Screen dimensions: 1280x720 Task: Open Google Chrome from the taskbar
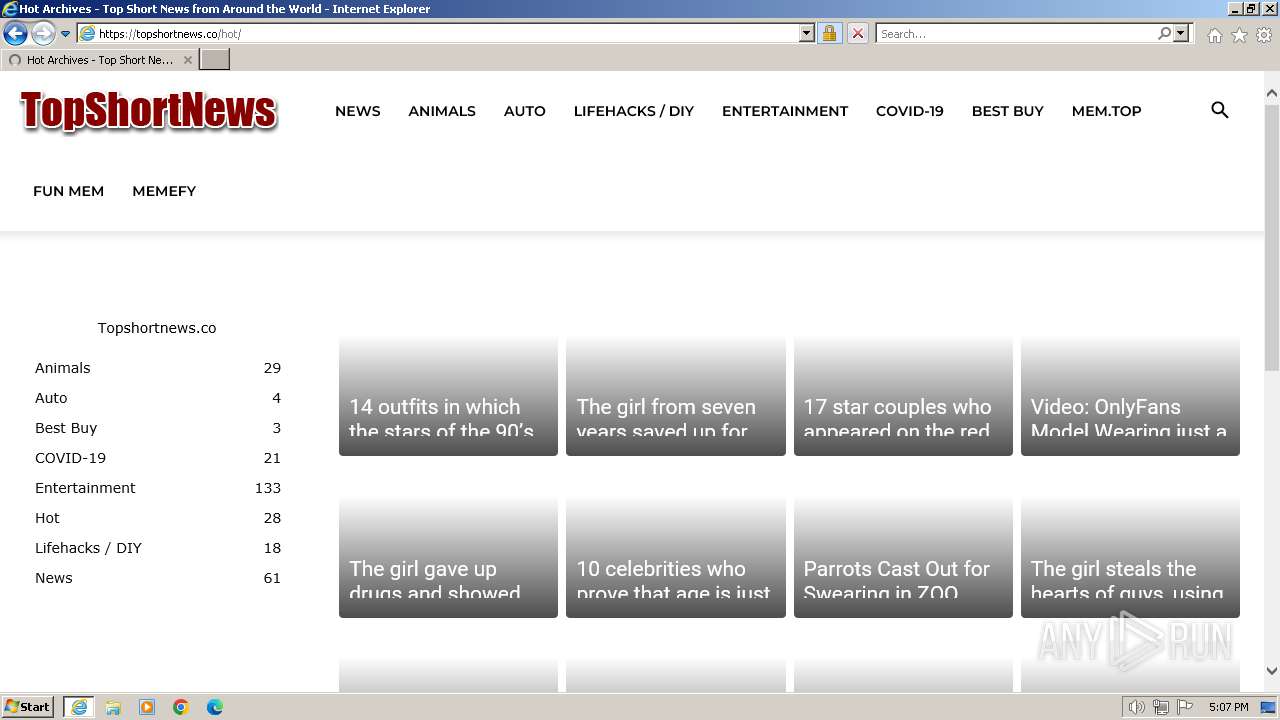coord(181,707)
